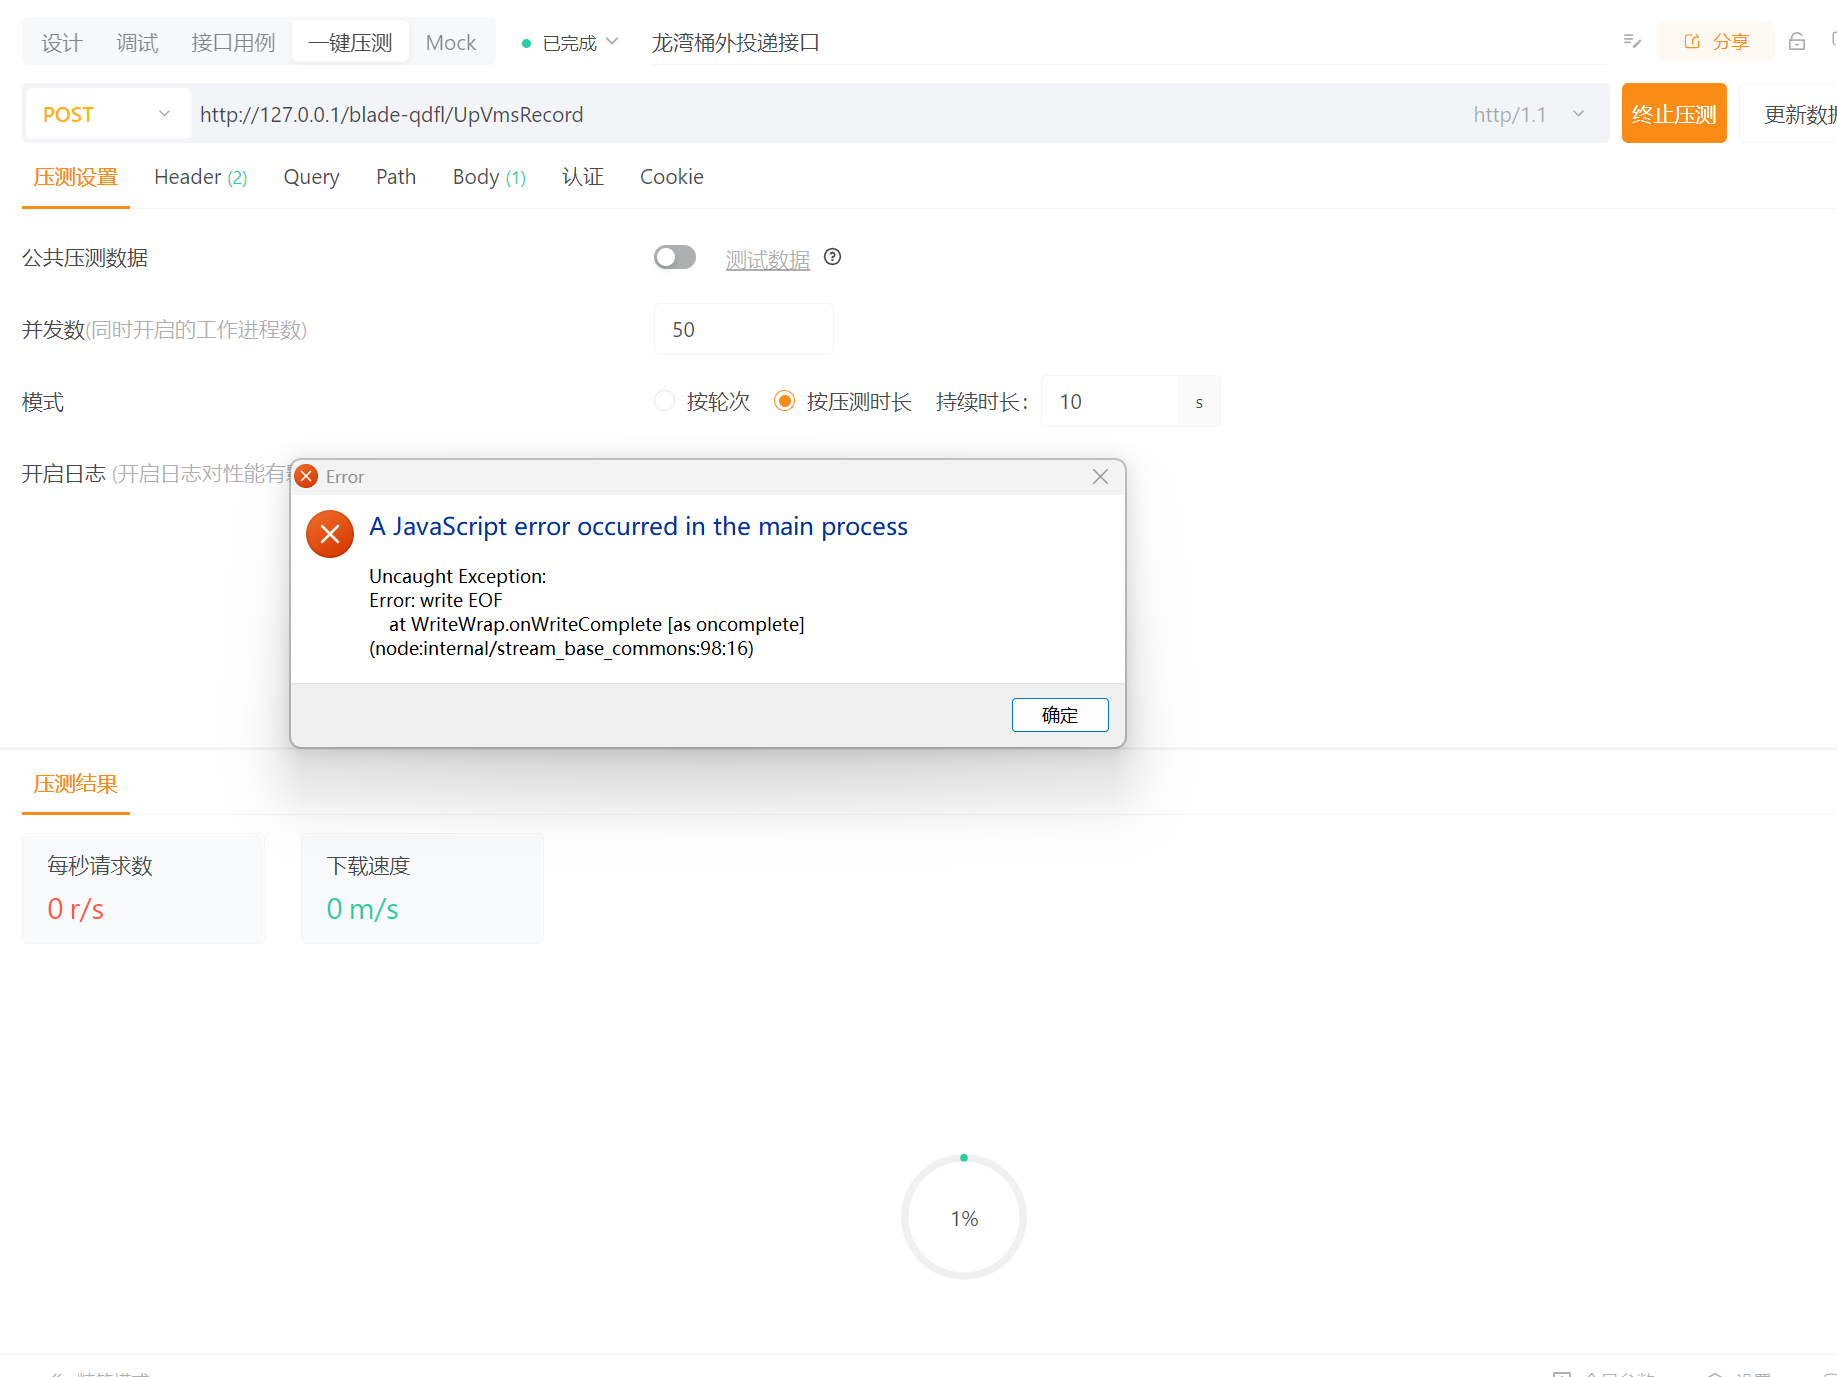Click the small Error icon in dialog title bar
This screenshot has height=1377, width=1837.
click(307, 477)
